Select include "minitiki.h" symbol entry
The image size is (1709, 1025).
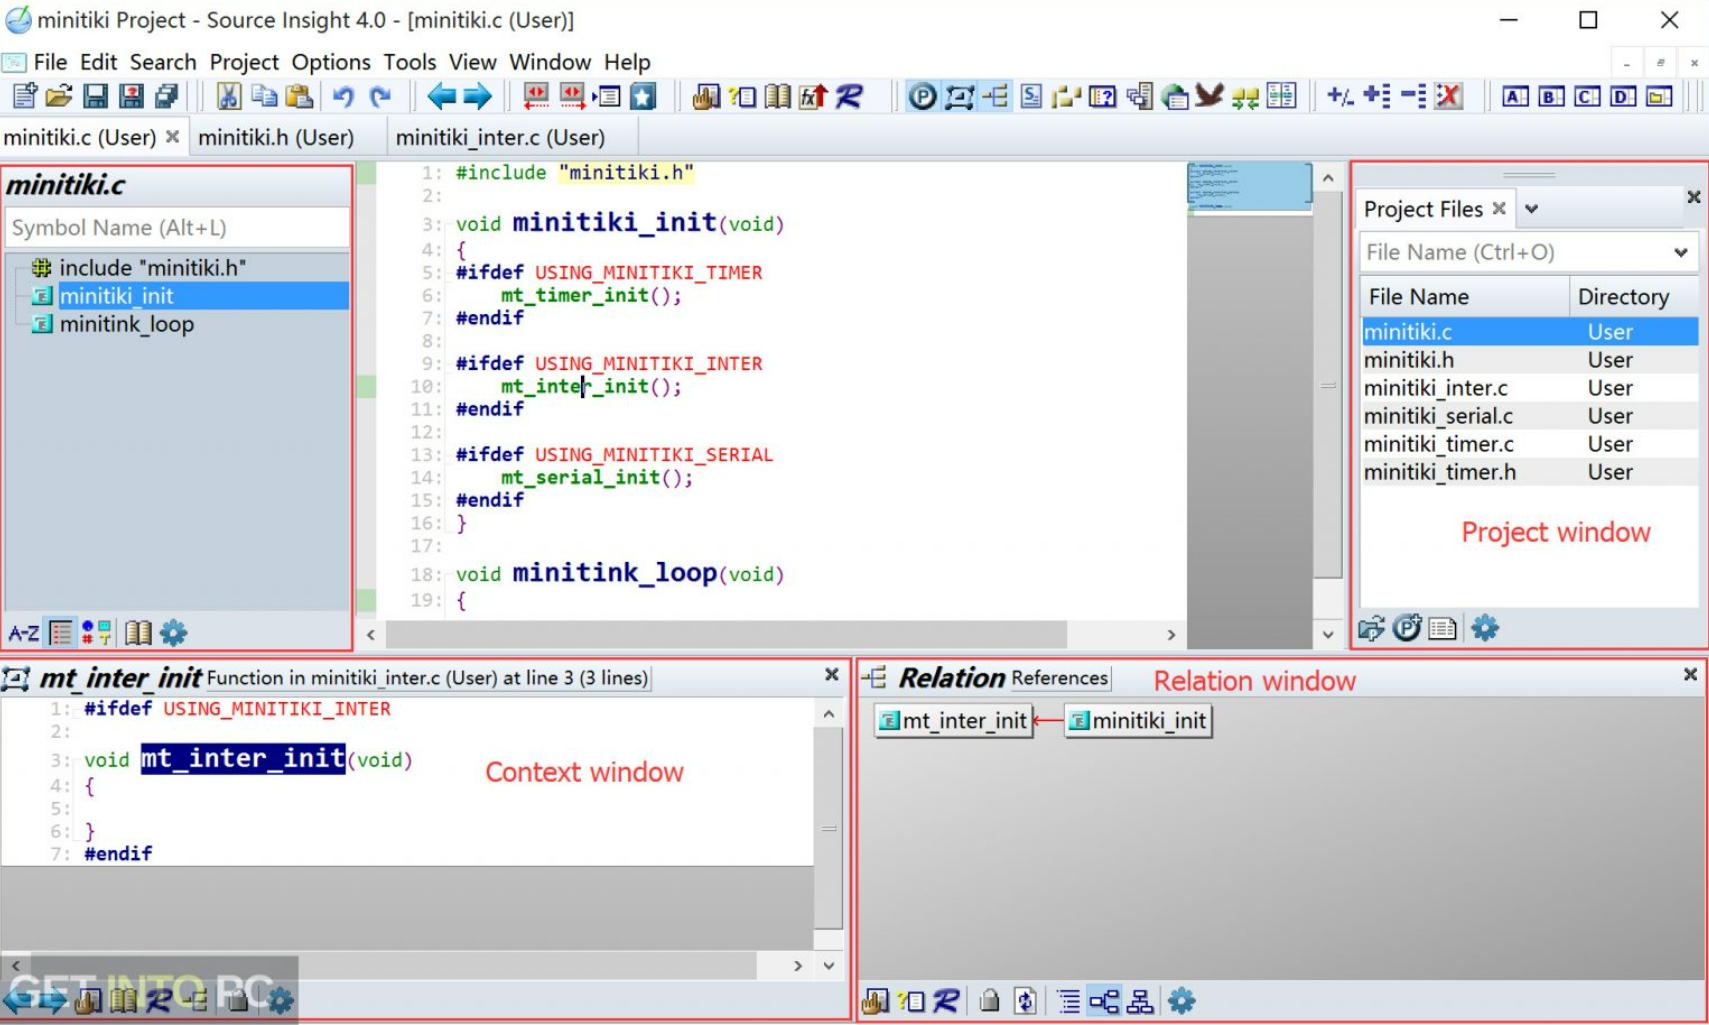(x=152, y=267)
